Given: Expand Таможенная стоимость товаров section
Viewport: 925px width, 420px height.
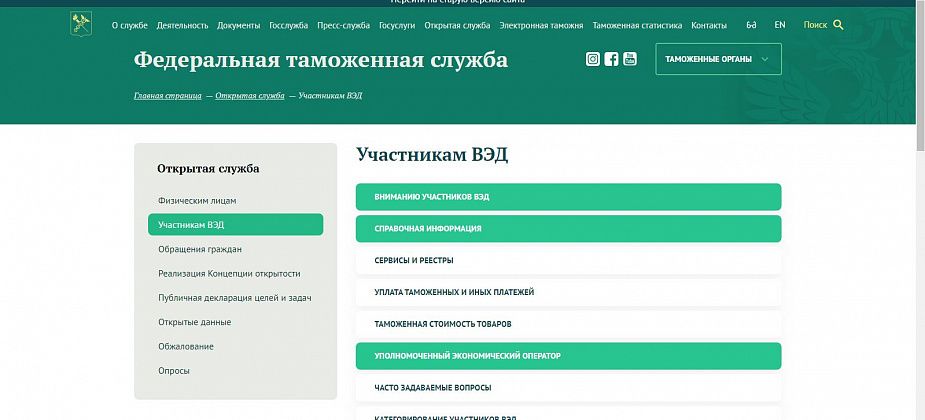Looking at the screenshot, I should (569, 324).
